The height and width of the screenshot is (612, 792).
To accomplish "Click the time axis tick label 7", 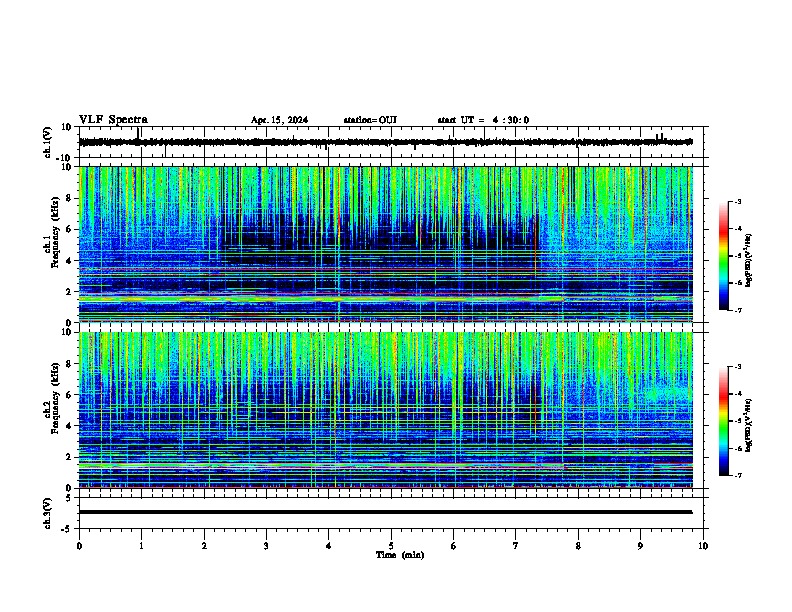I will tap(516, 546).
